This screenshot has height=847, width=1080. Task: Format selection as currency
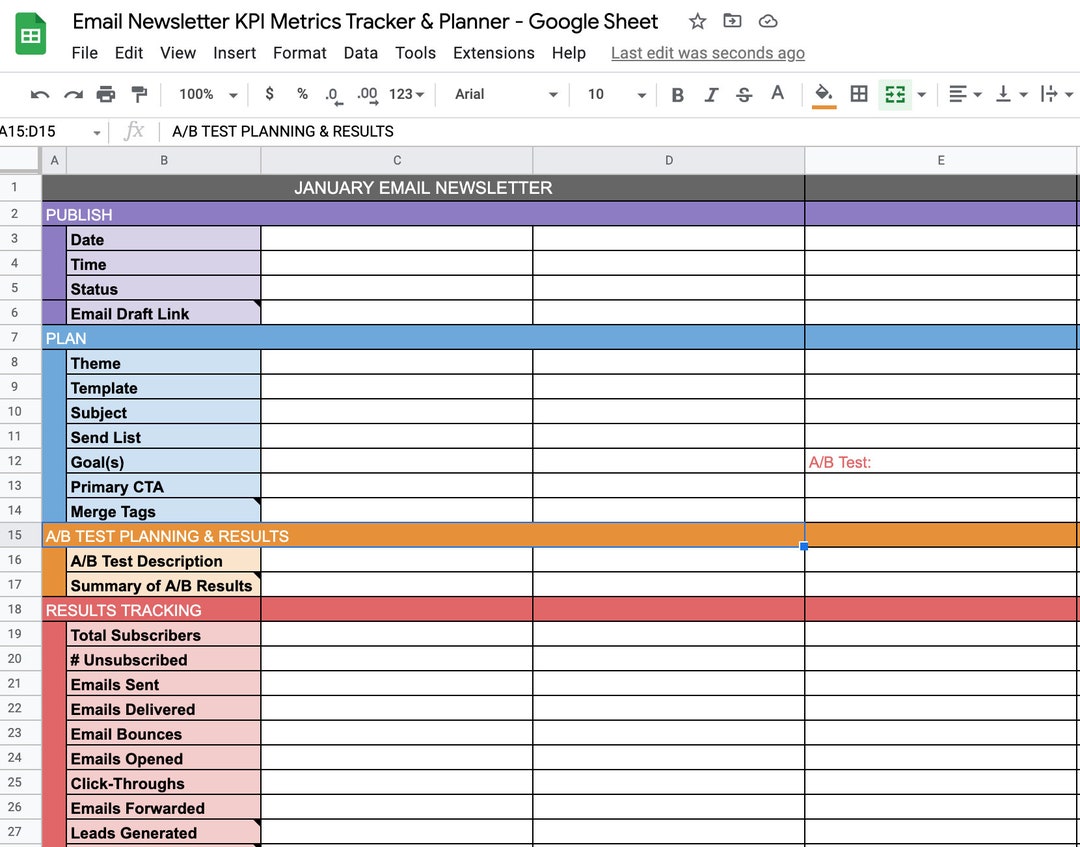coord(269,94)
